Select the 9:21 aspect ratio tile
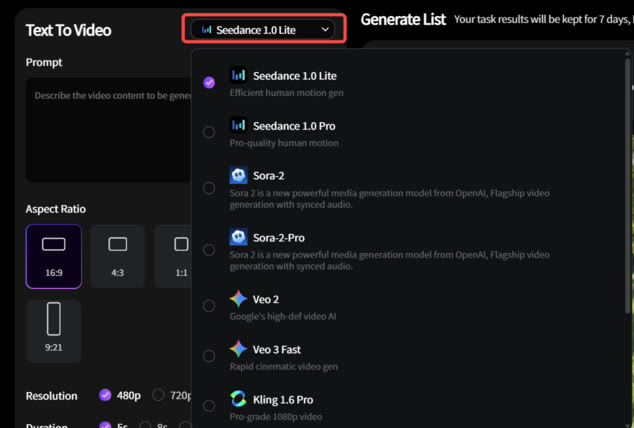This screenshot has width=634, height=428. tap(54, 331)
